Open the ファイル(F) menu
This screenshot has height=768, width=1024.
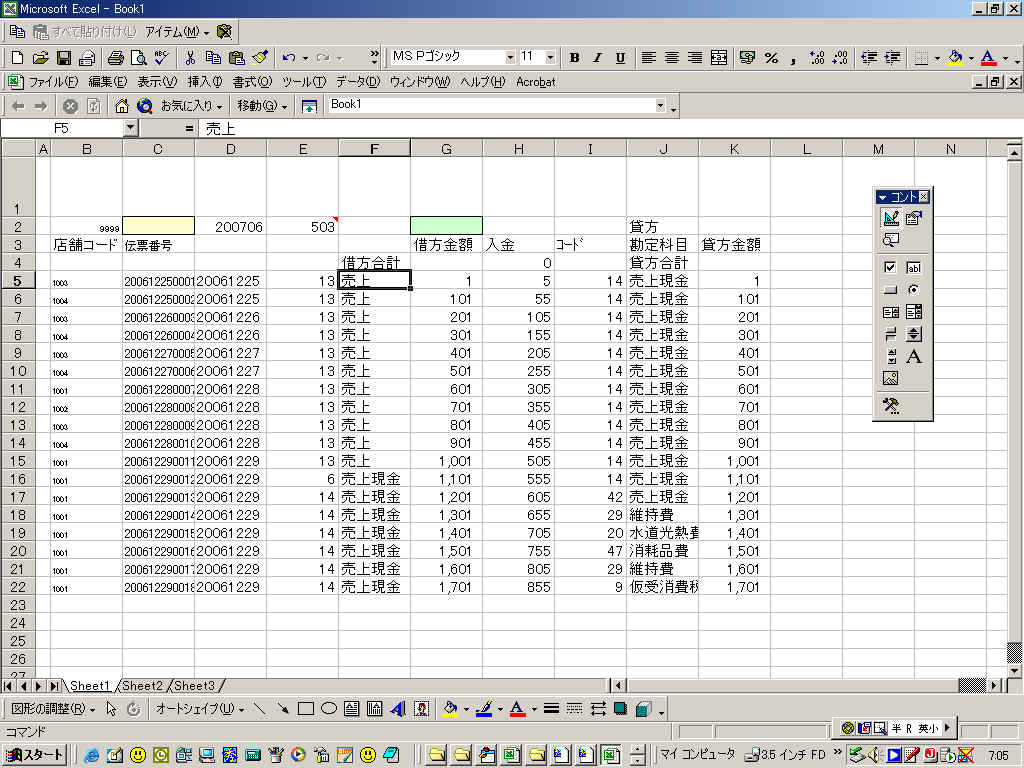[52, 82]
